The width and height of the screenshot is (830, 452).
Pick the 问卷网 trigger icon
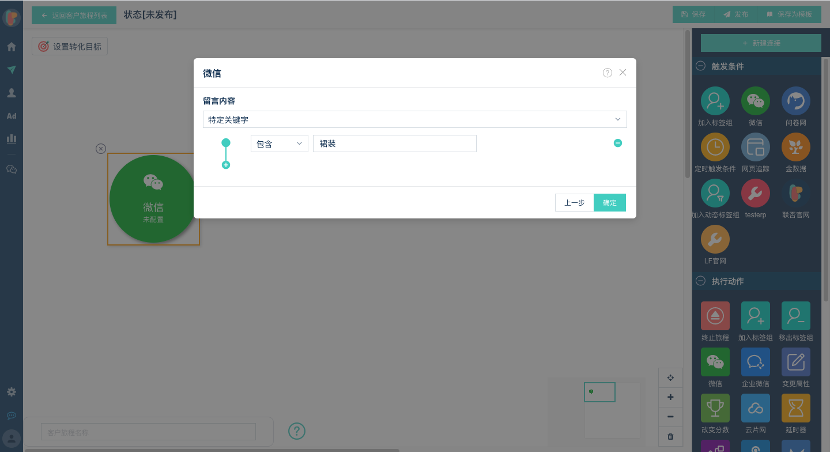coord(796,101)
